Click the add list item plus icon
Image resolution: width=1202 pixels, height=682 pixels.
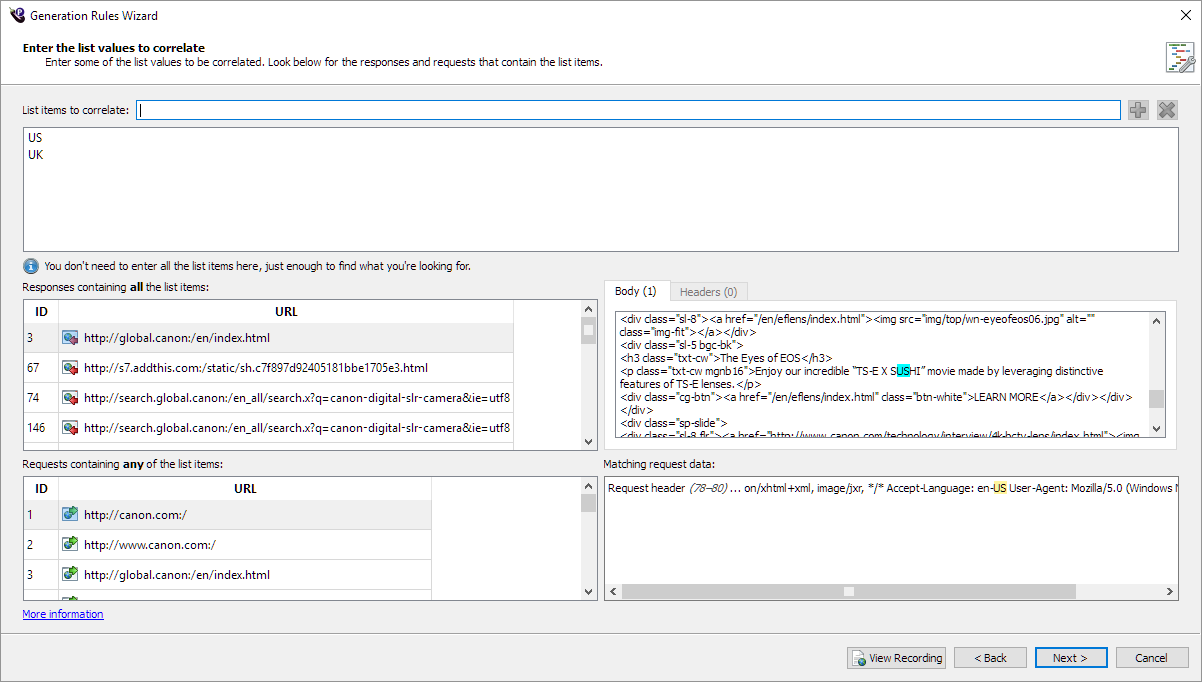(1138, 110)
